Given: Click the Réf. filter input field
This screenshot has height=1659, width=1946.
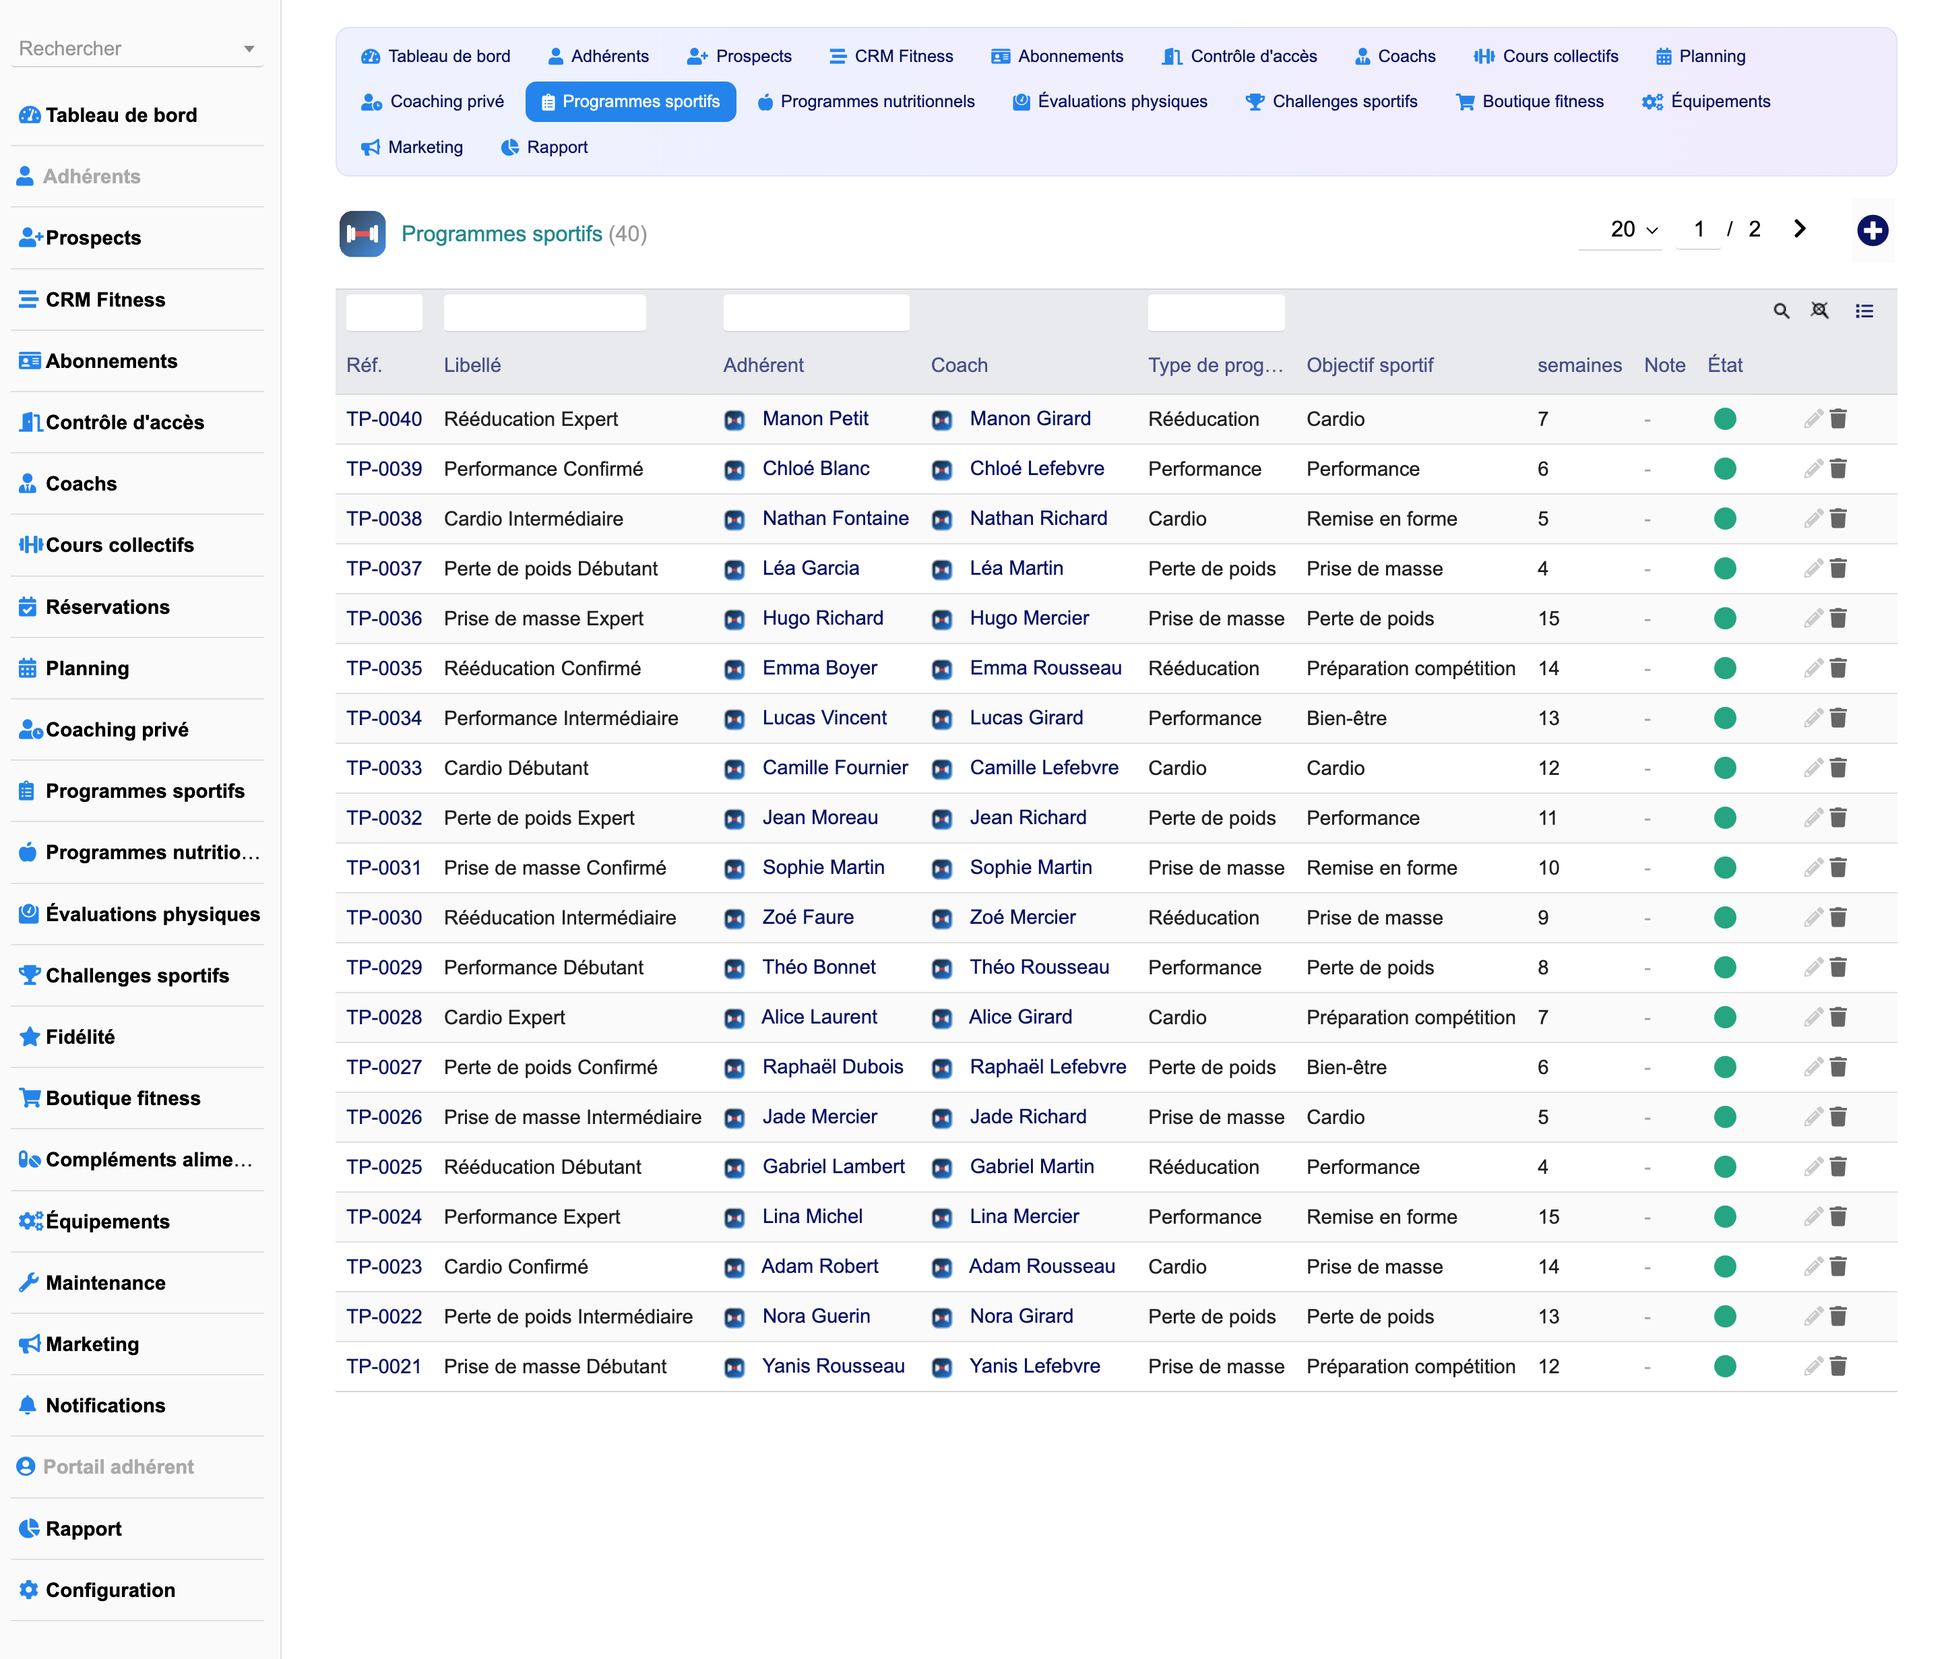Looking at the screenshot, I should pyautogui.click(x=384, y=312).
